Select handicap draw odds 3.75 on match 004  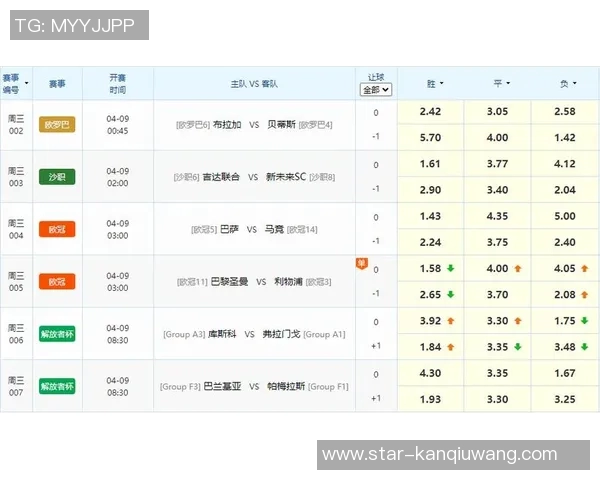[497, 242]
